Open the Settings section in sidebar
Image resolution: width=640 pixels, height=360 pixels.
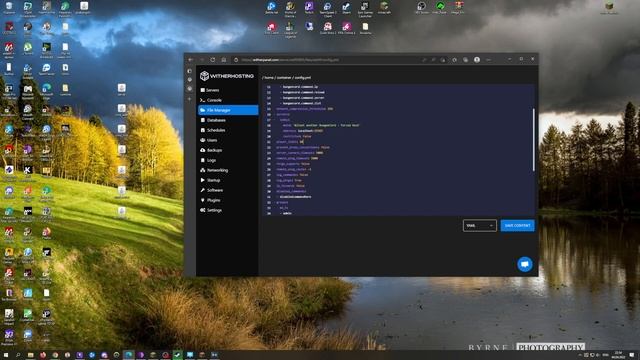[x=227, y=210]
